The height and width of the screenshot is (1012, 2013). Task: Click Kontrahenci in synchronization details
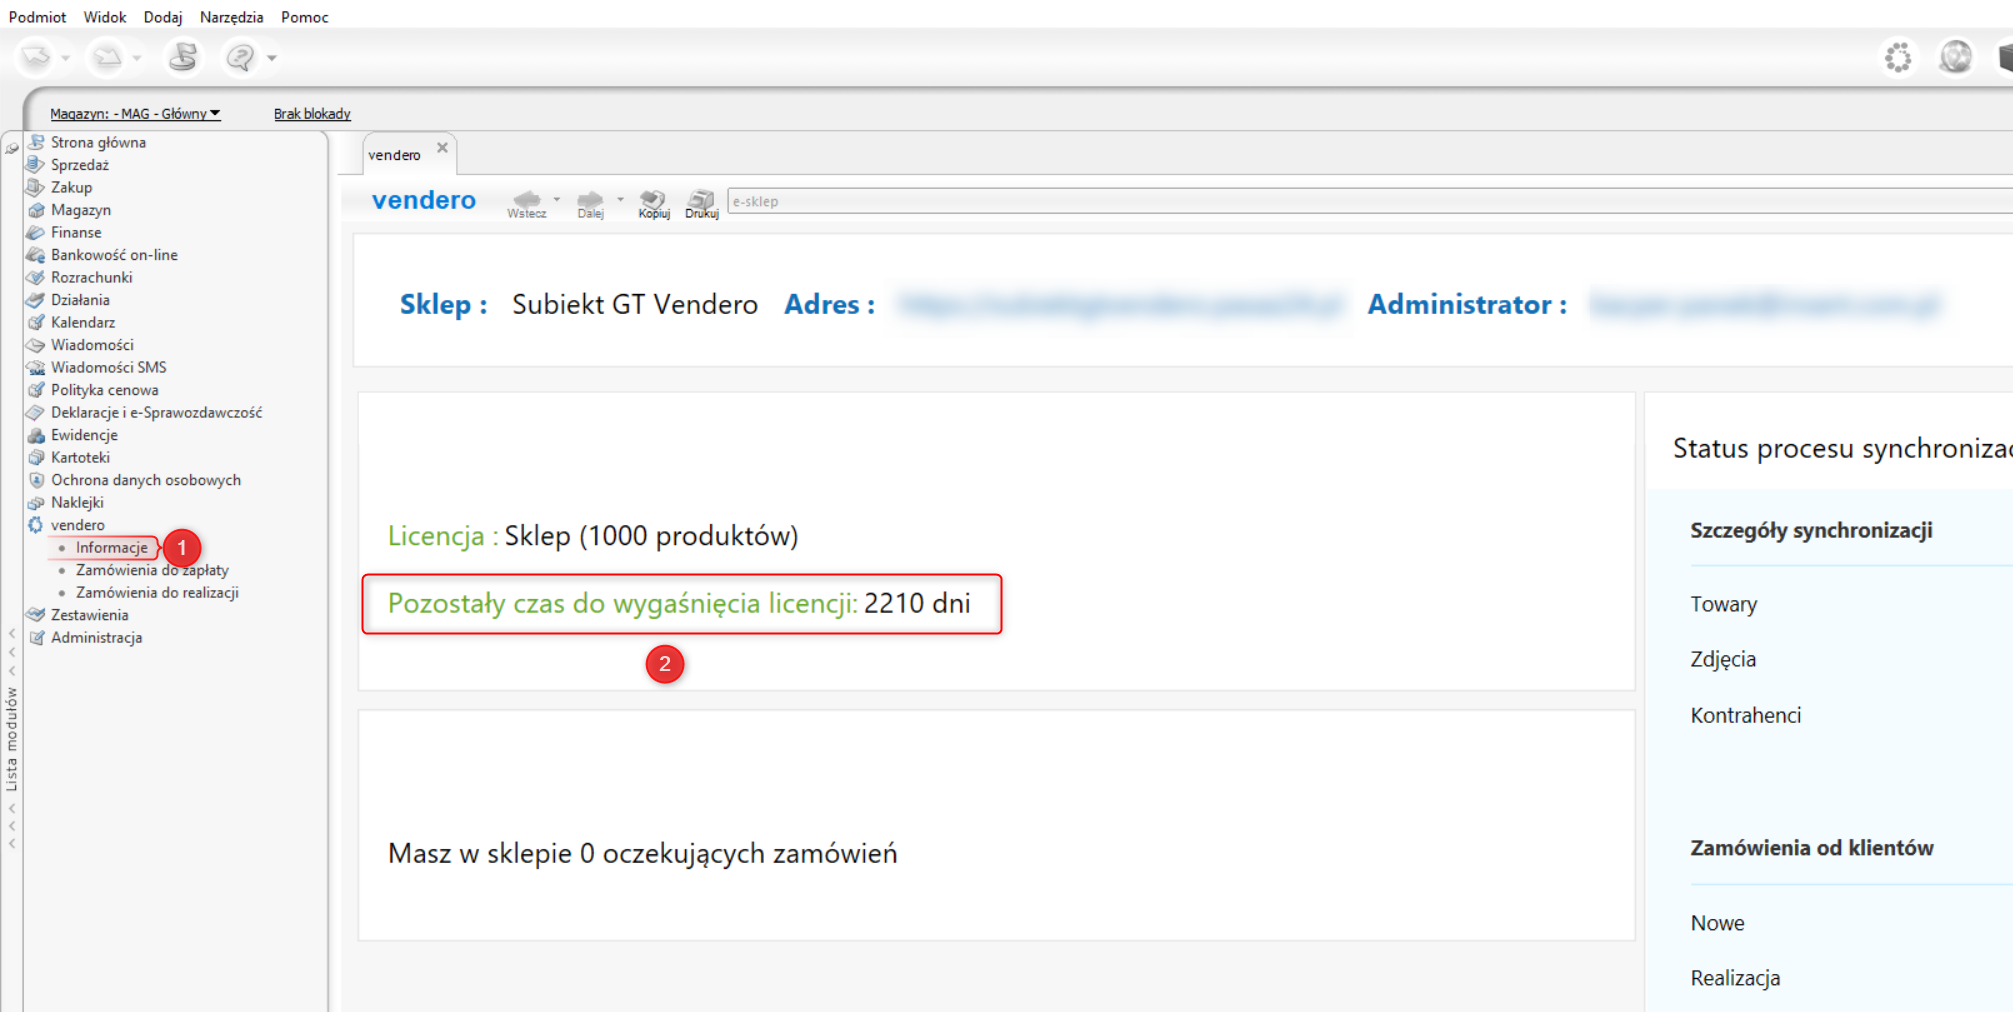click(x=1746, y=715)
